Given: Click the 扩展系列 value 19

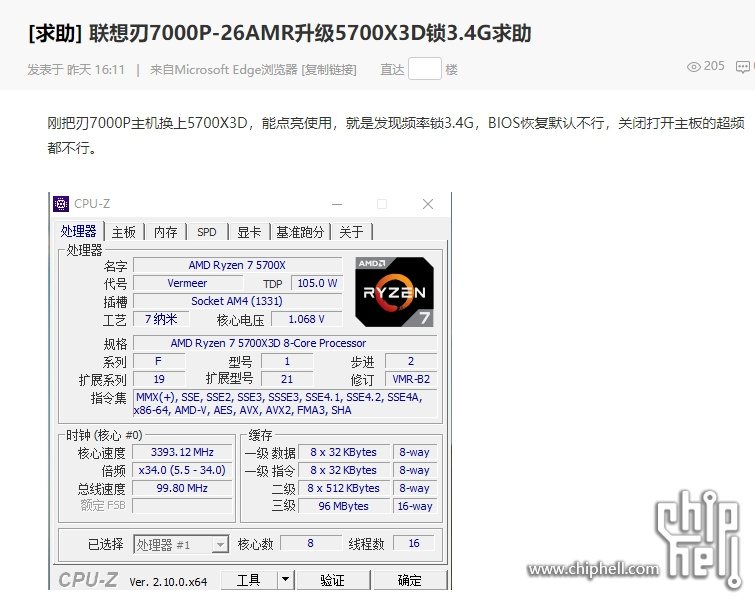Looking at the screenshot, I should (x=159, y=379).
